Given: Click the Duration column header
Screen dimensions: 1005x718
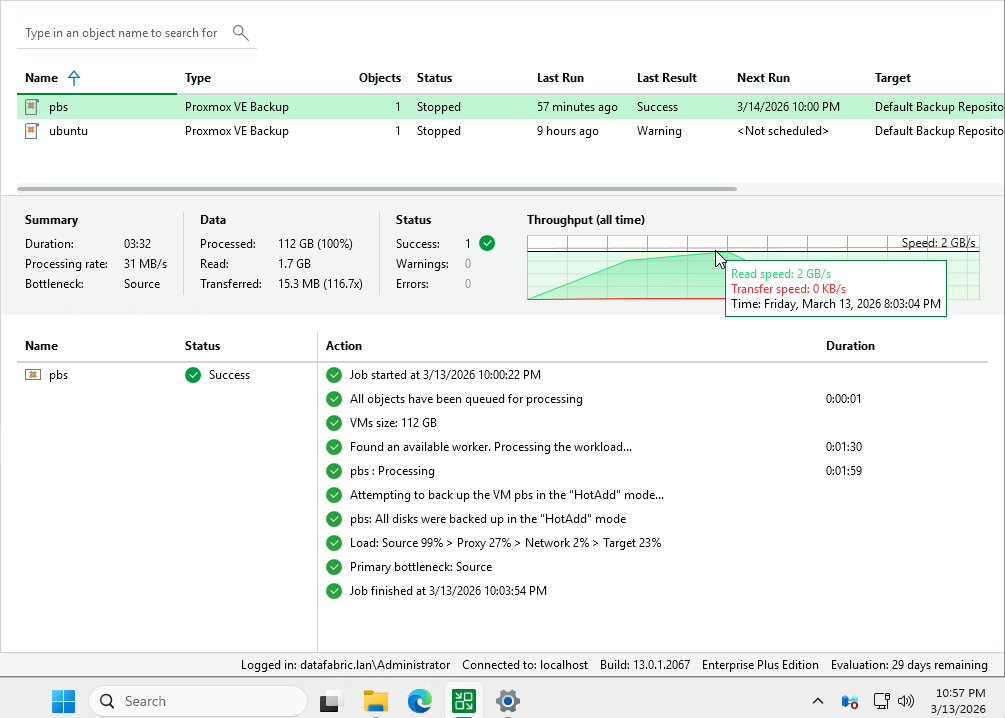Looking at the screenshot, I should click(850, 346).
